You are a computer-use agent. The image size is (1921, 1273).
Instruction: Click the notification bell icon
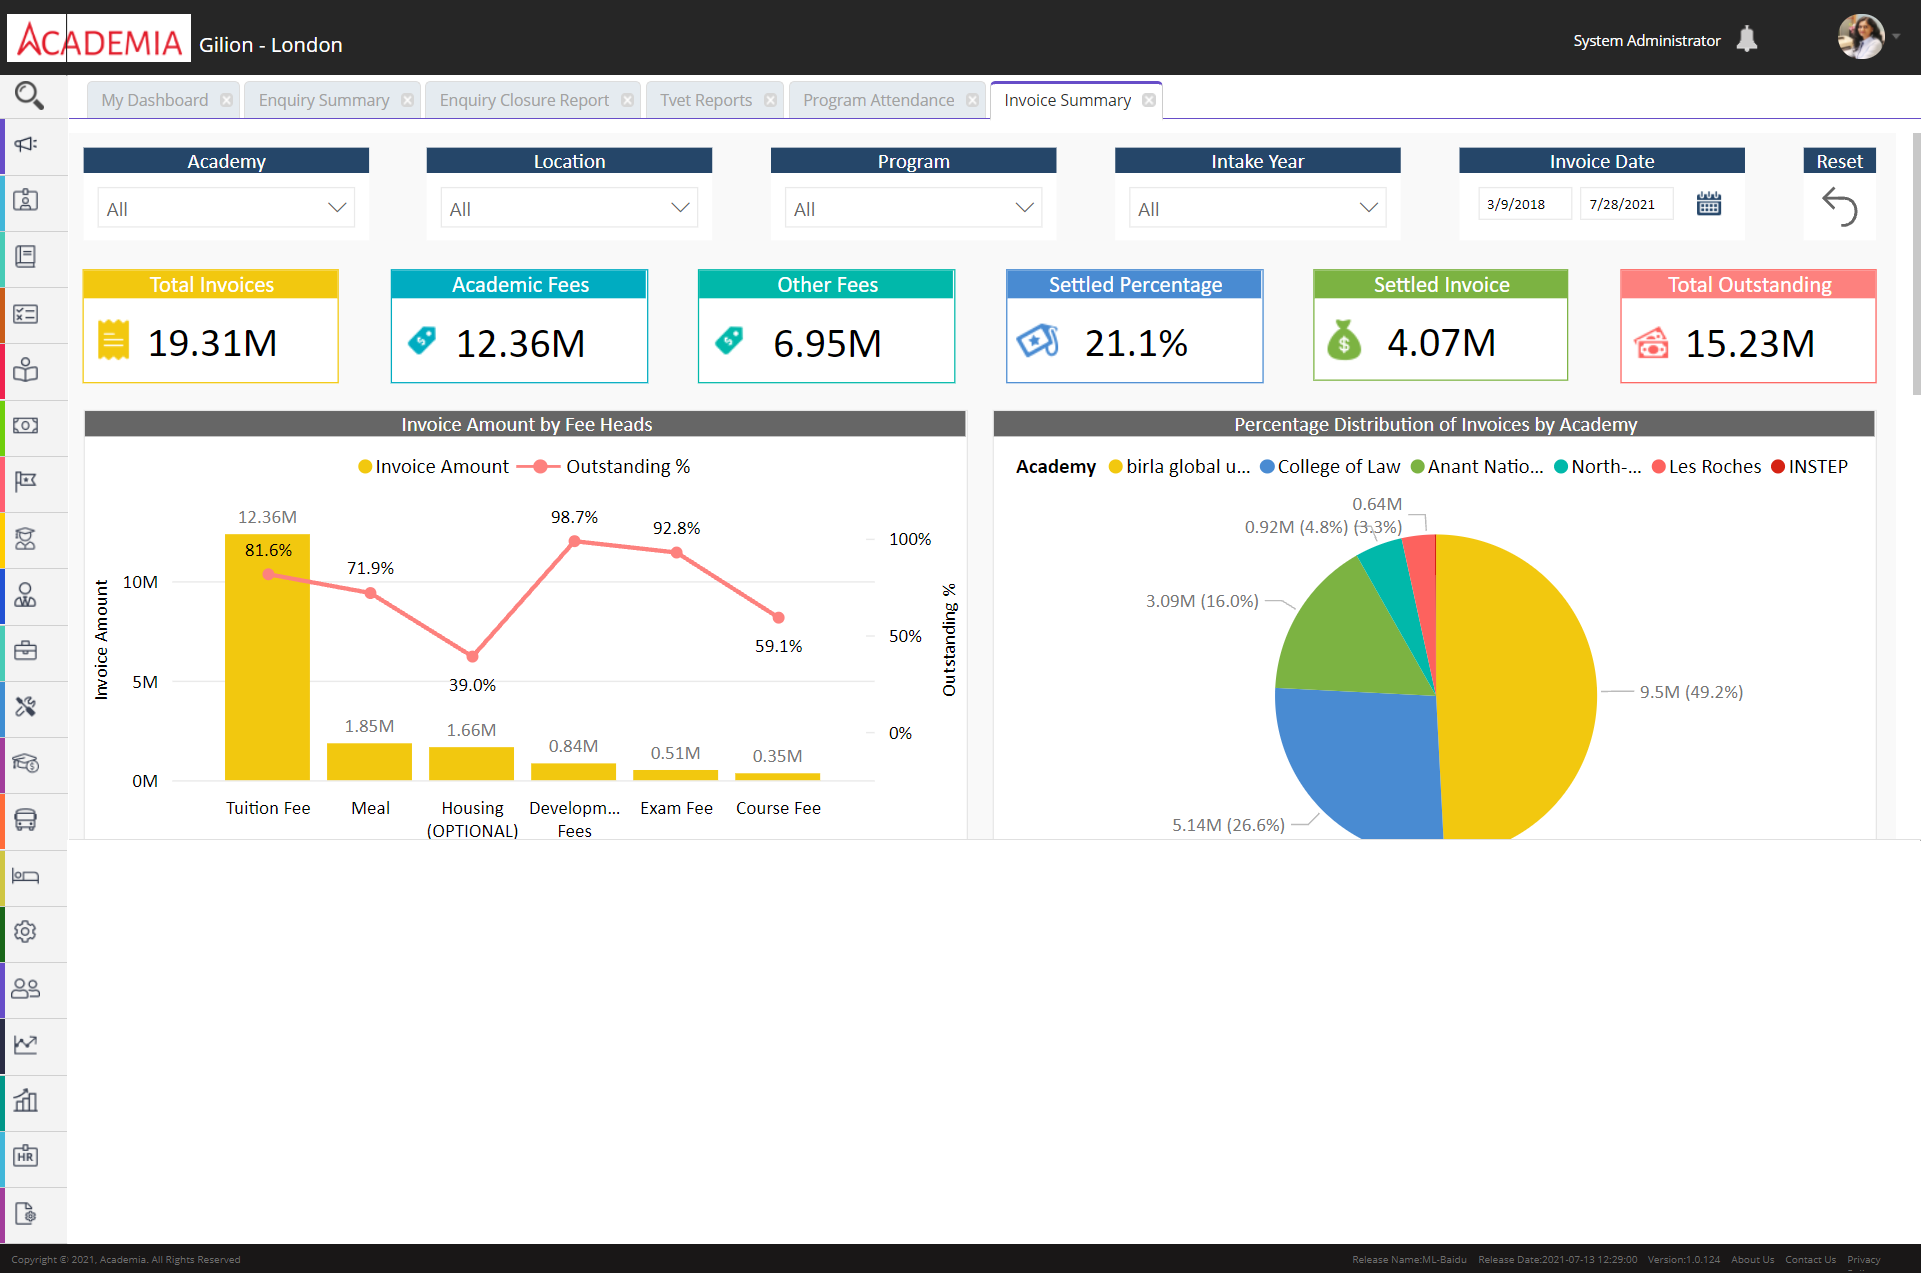(x=1746, y=39)
